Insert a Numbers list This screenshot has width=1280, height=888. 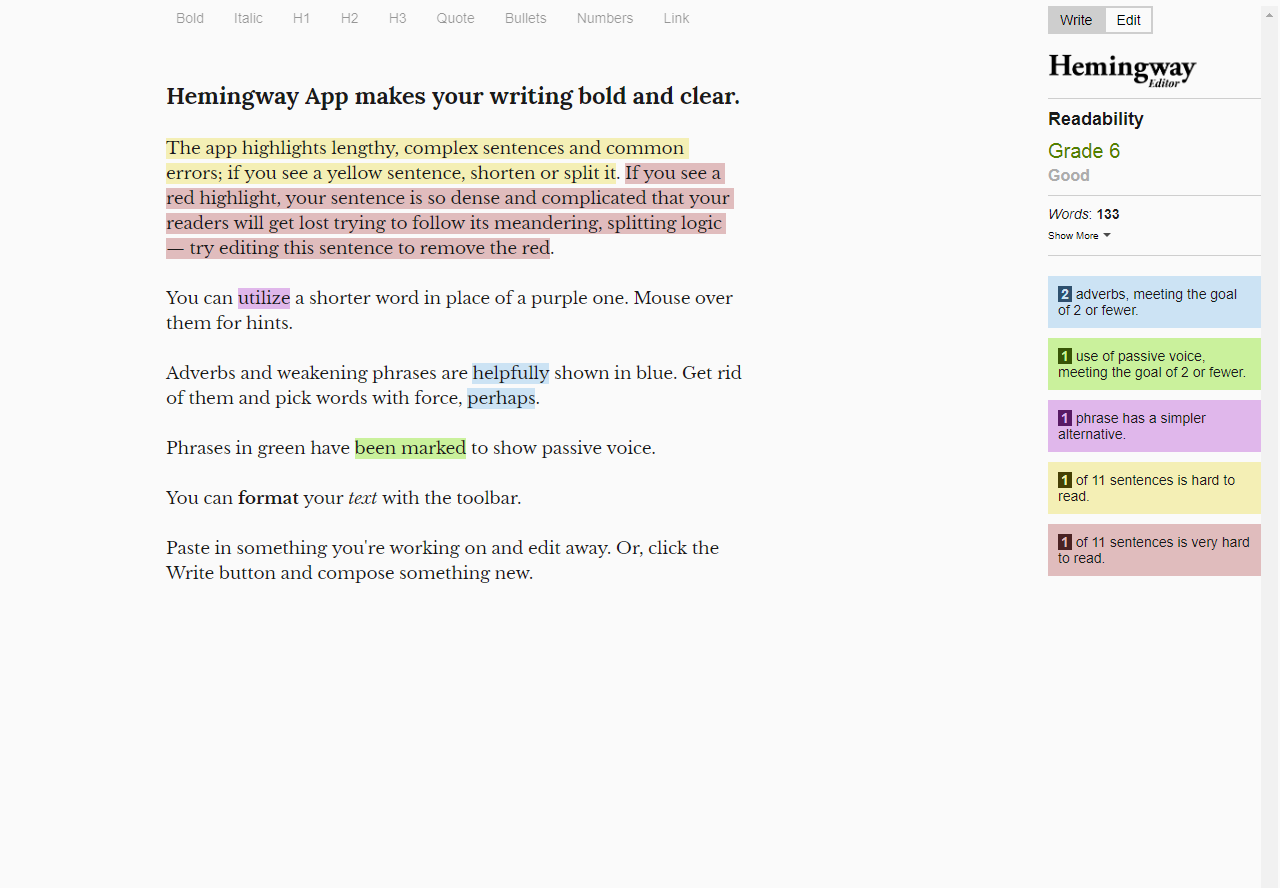coord(604,18)
